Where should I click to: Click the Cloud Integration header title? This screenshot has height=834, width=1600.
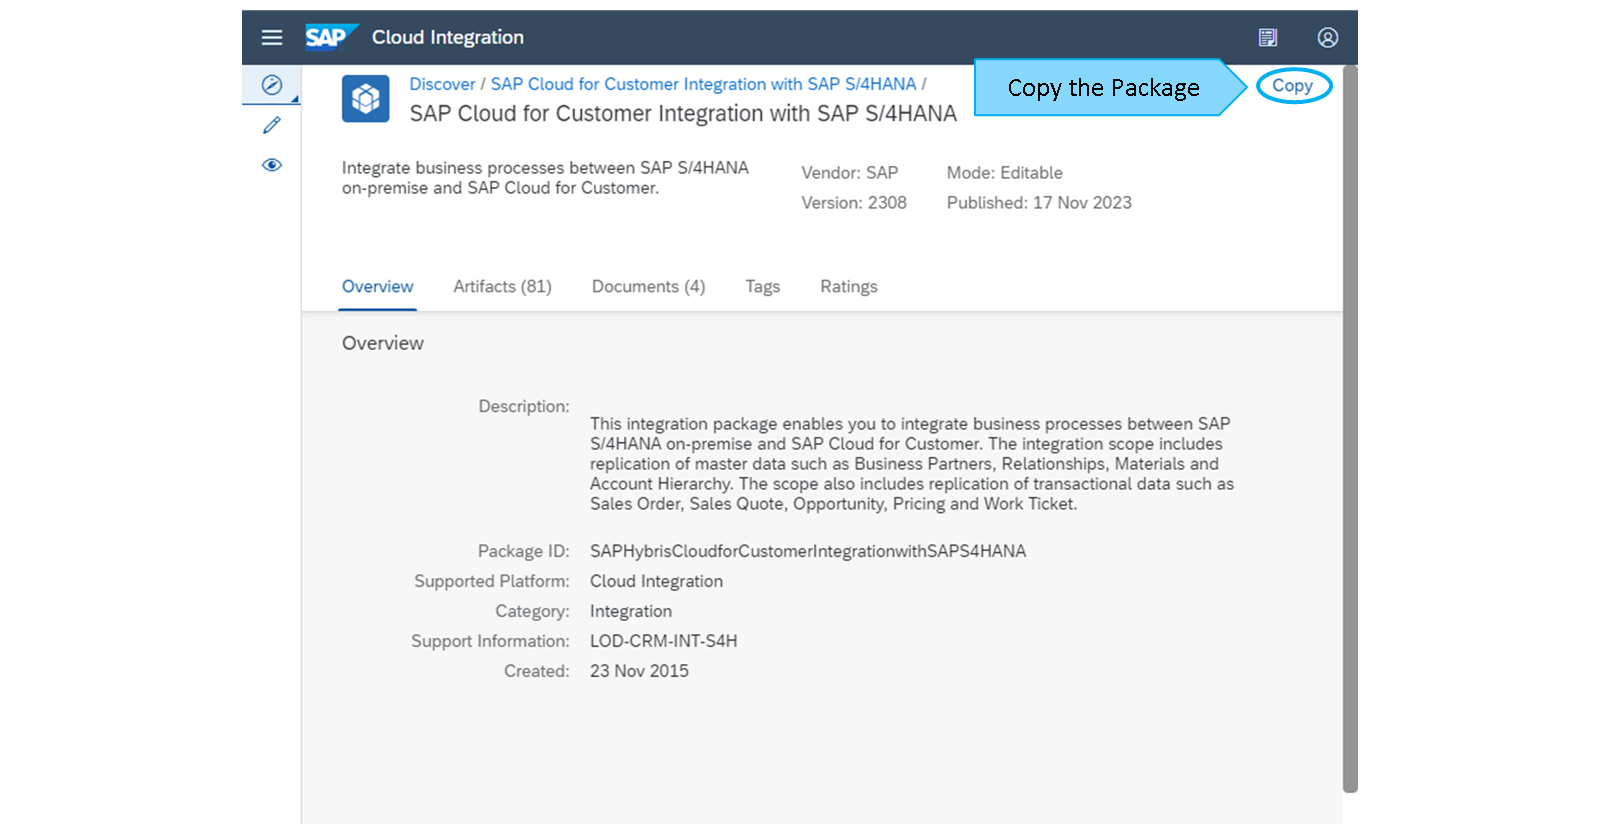(x=448, y=38)
